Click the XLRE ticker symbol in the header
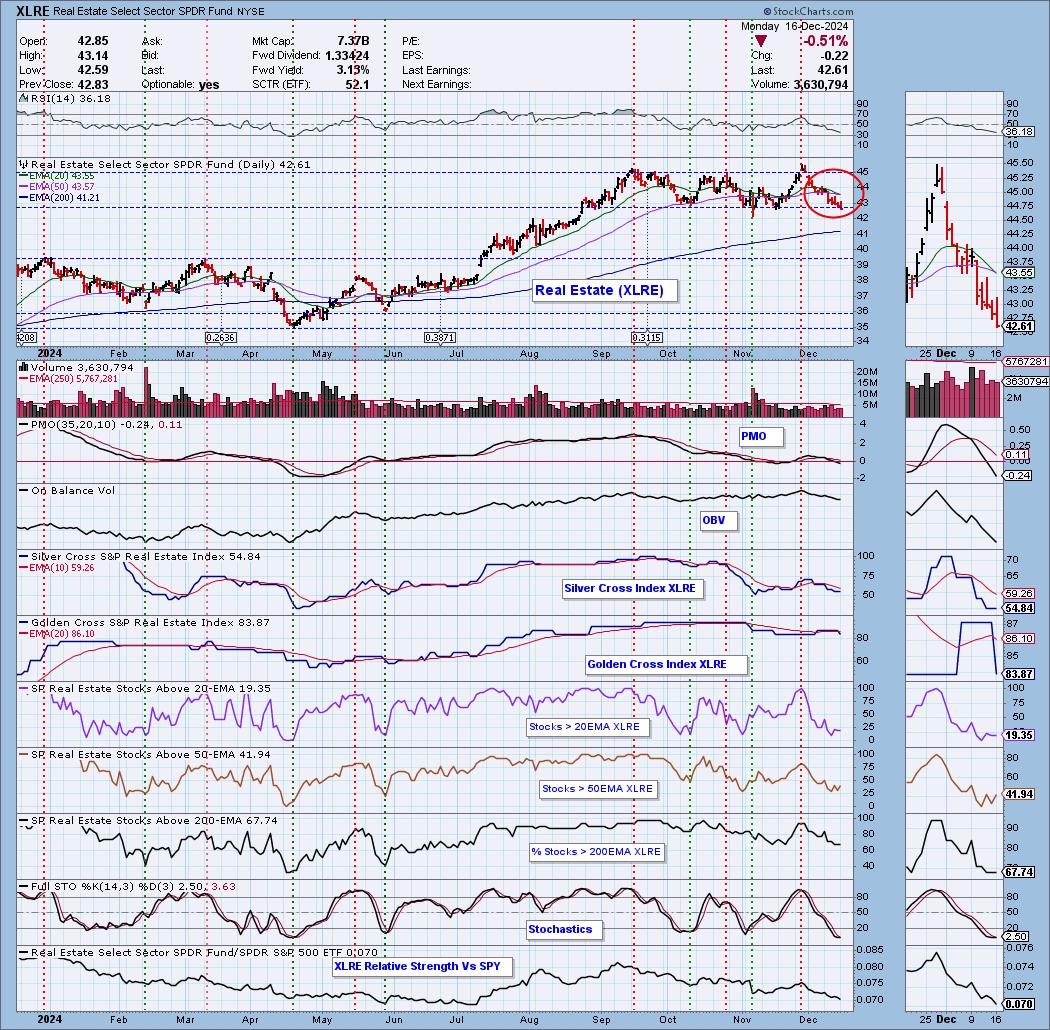Image resolution: width=1050 pixels, height=1030 pixels. pyautogui.click(x=31, y=11)
